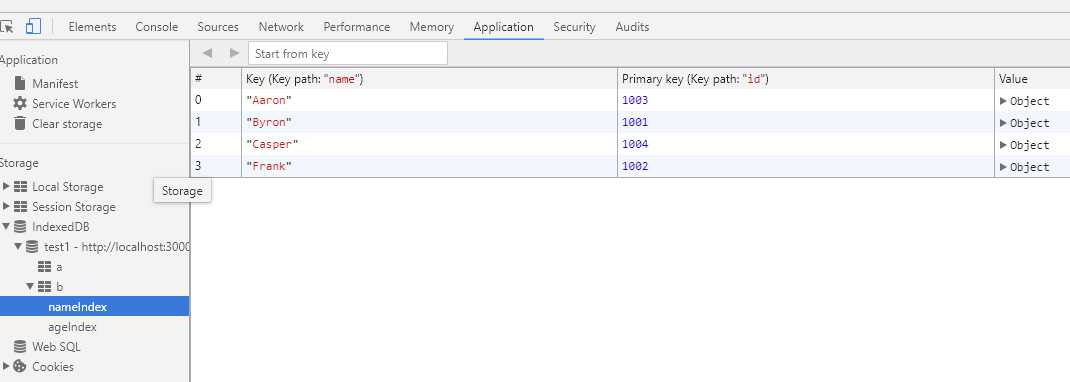Toggle the device toolbar icon
The height and width of the screenshot is (382, 1070).
click(33, 27)
